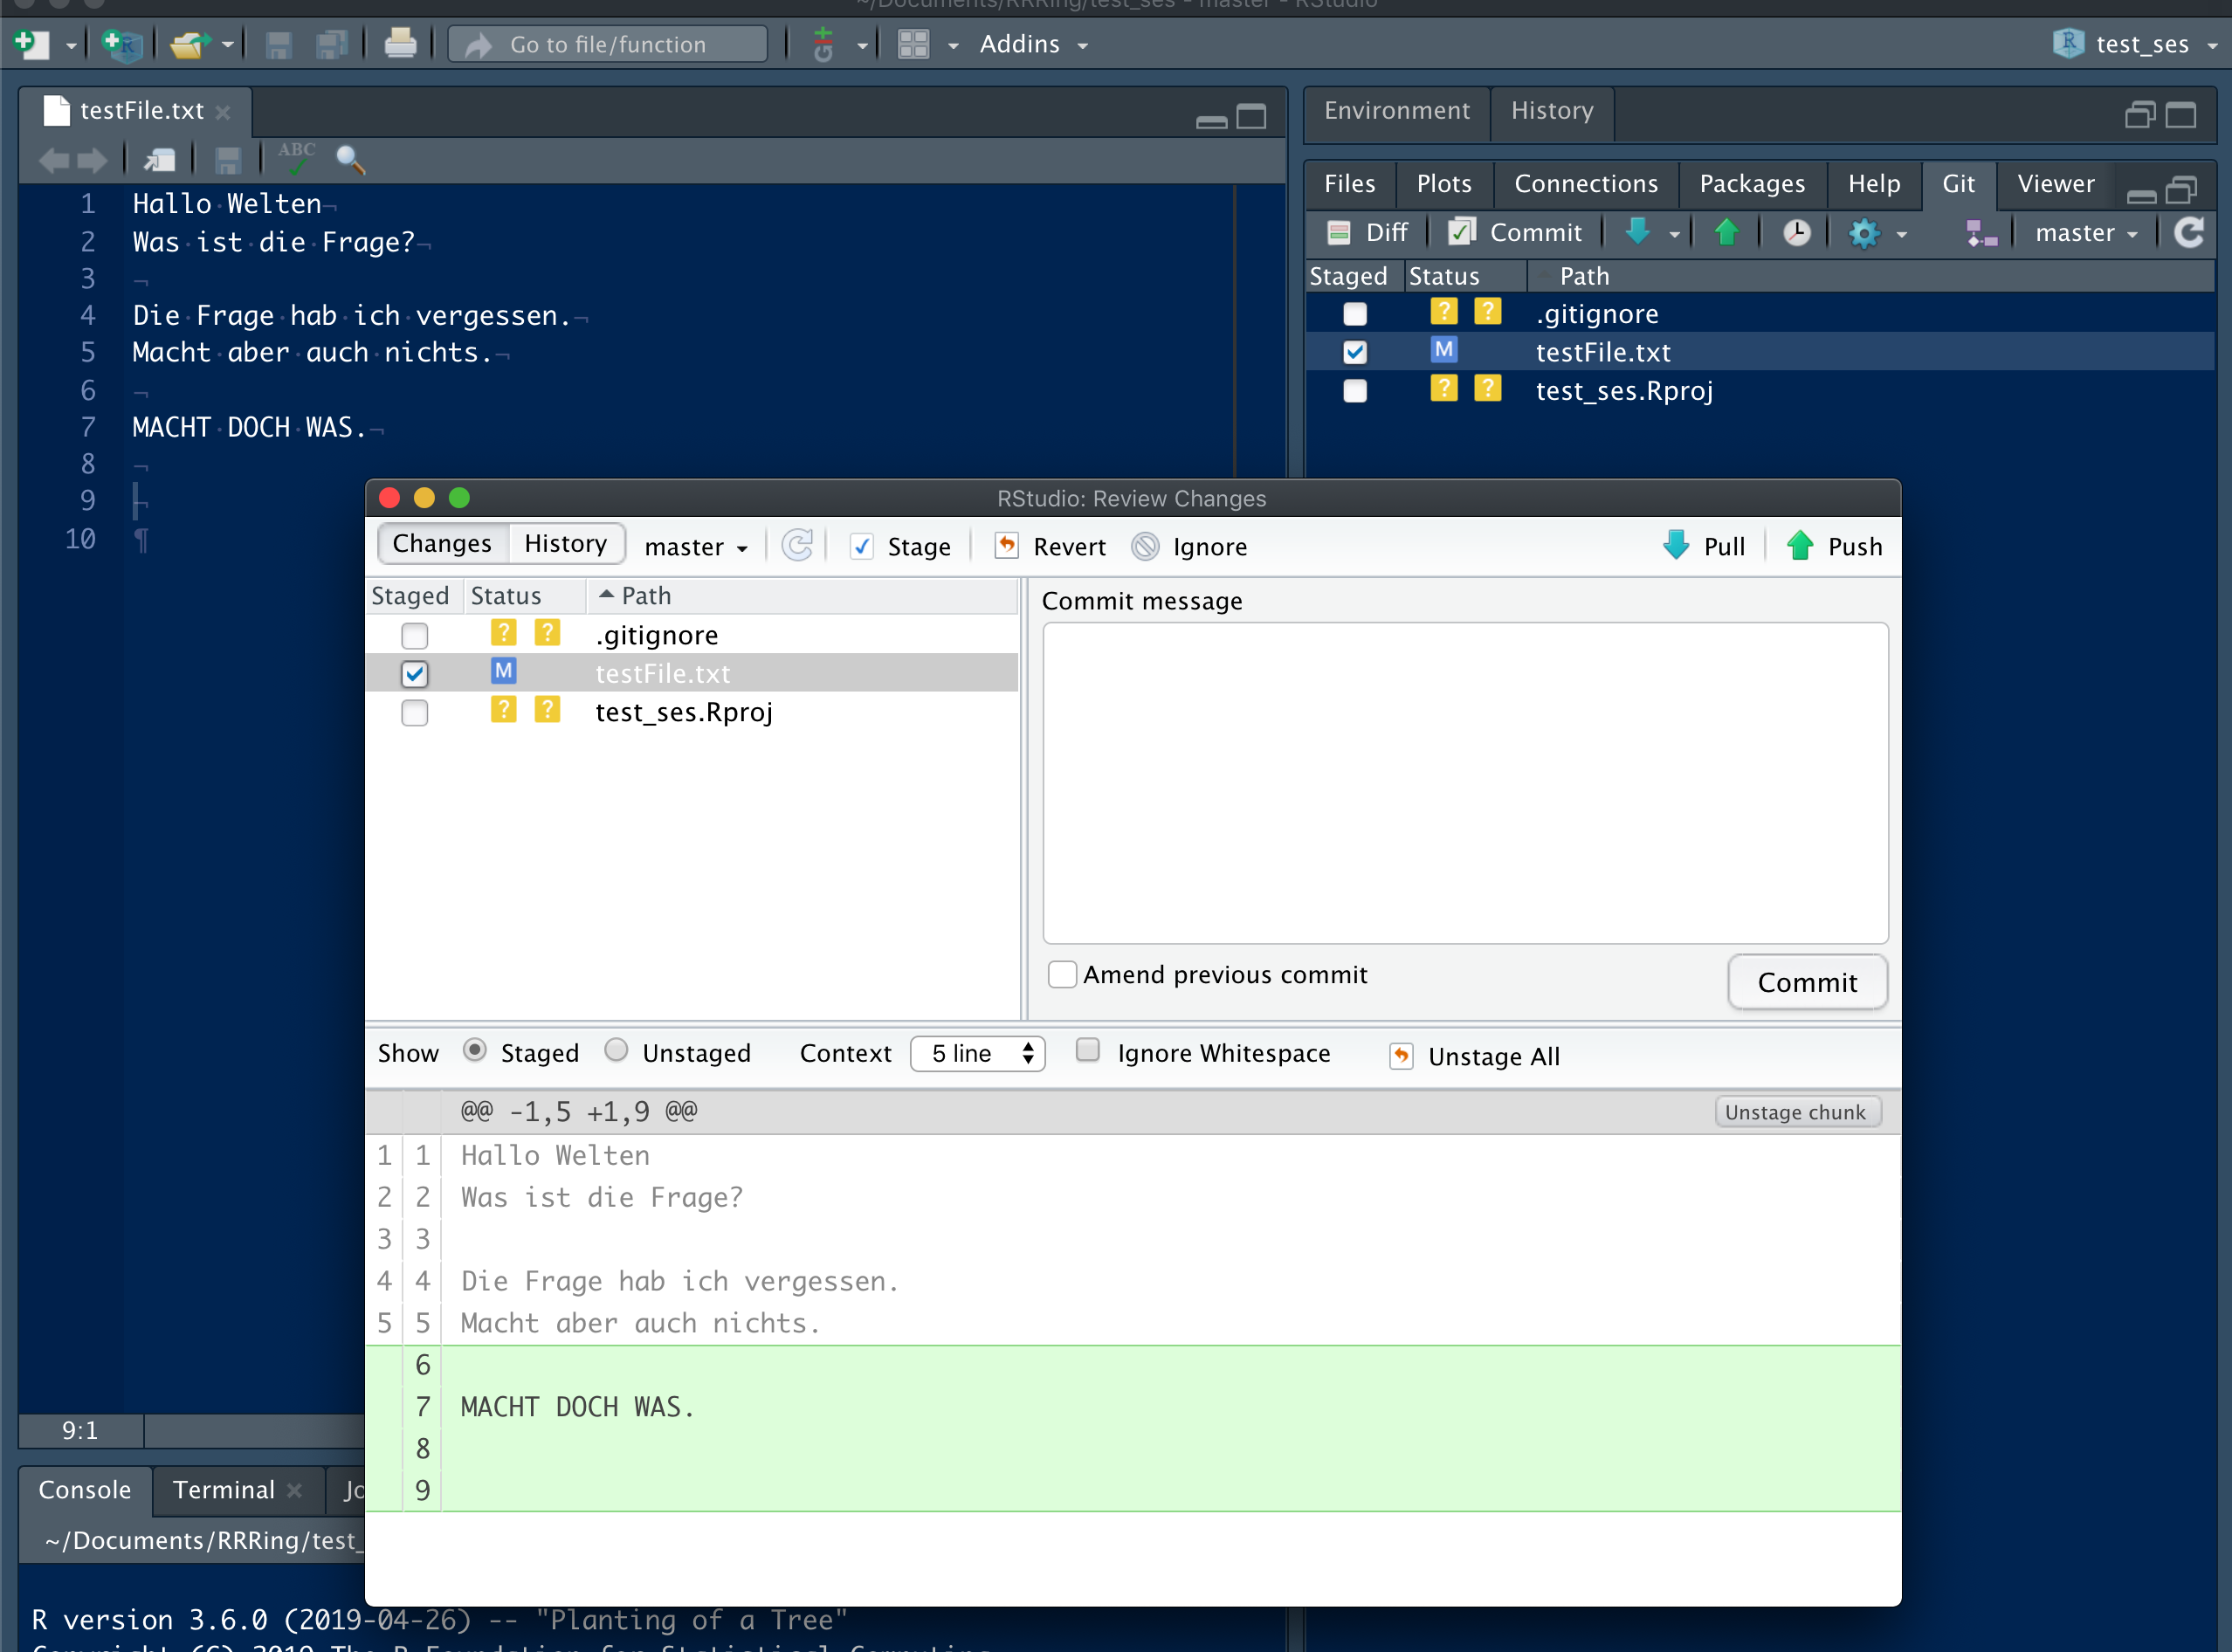This screenshot has width=2232, height=1652.
Task: Select testFile.txt row in Git pane
Action: [1760, 352]
